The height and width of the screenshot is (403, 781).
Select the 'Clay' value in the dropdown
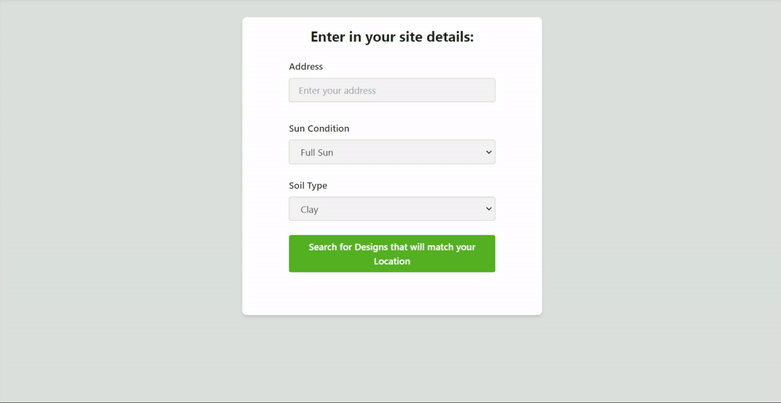click(310, 209)
